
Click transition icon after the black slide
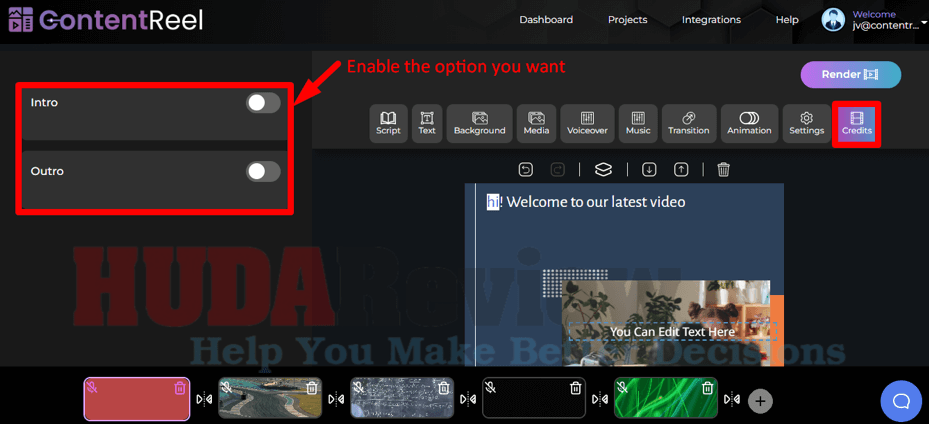[x=600, y=400]
